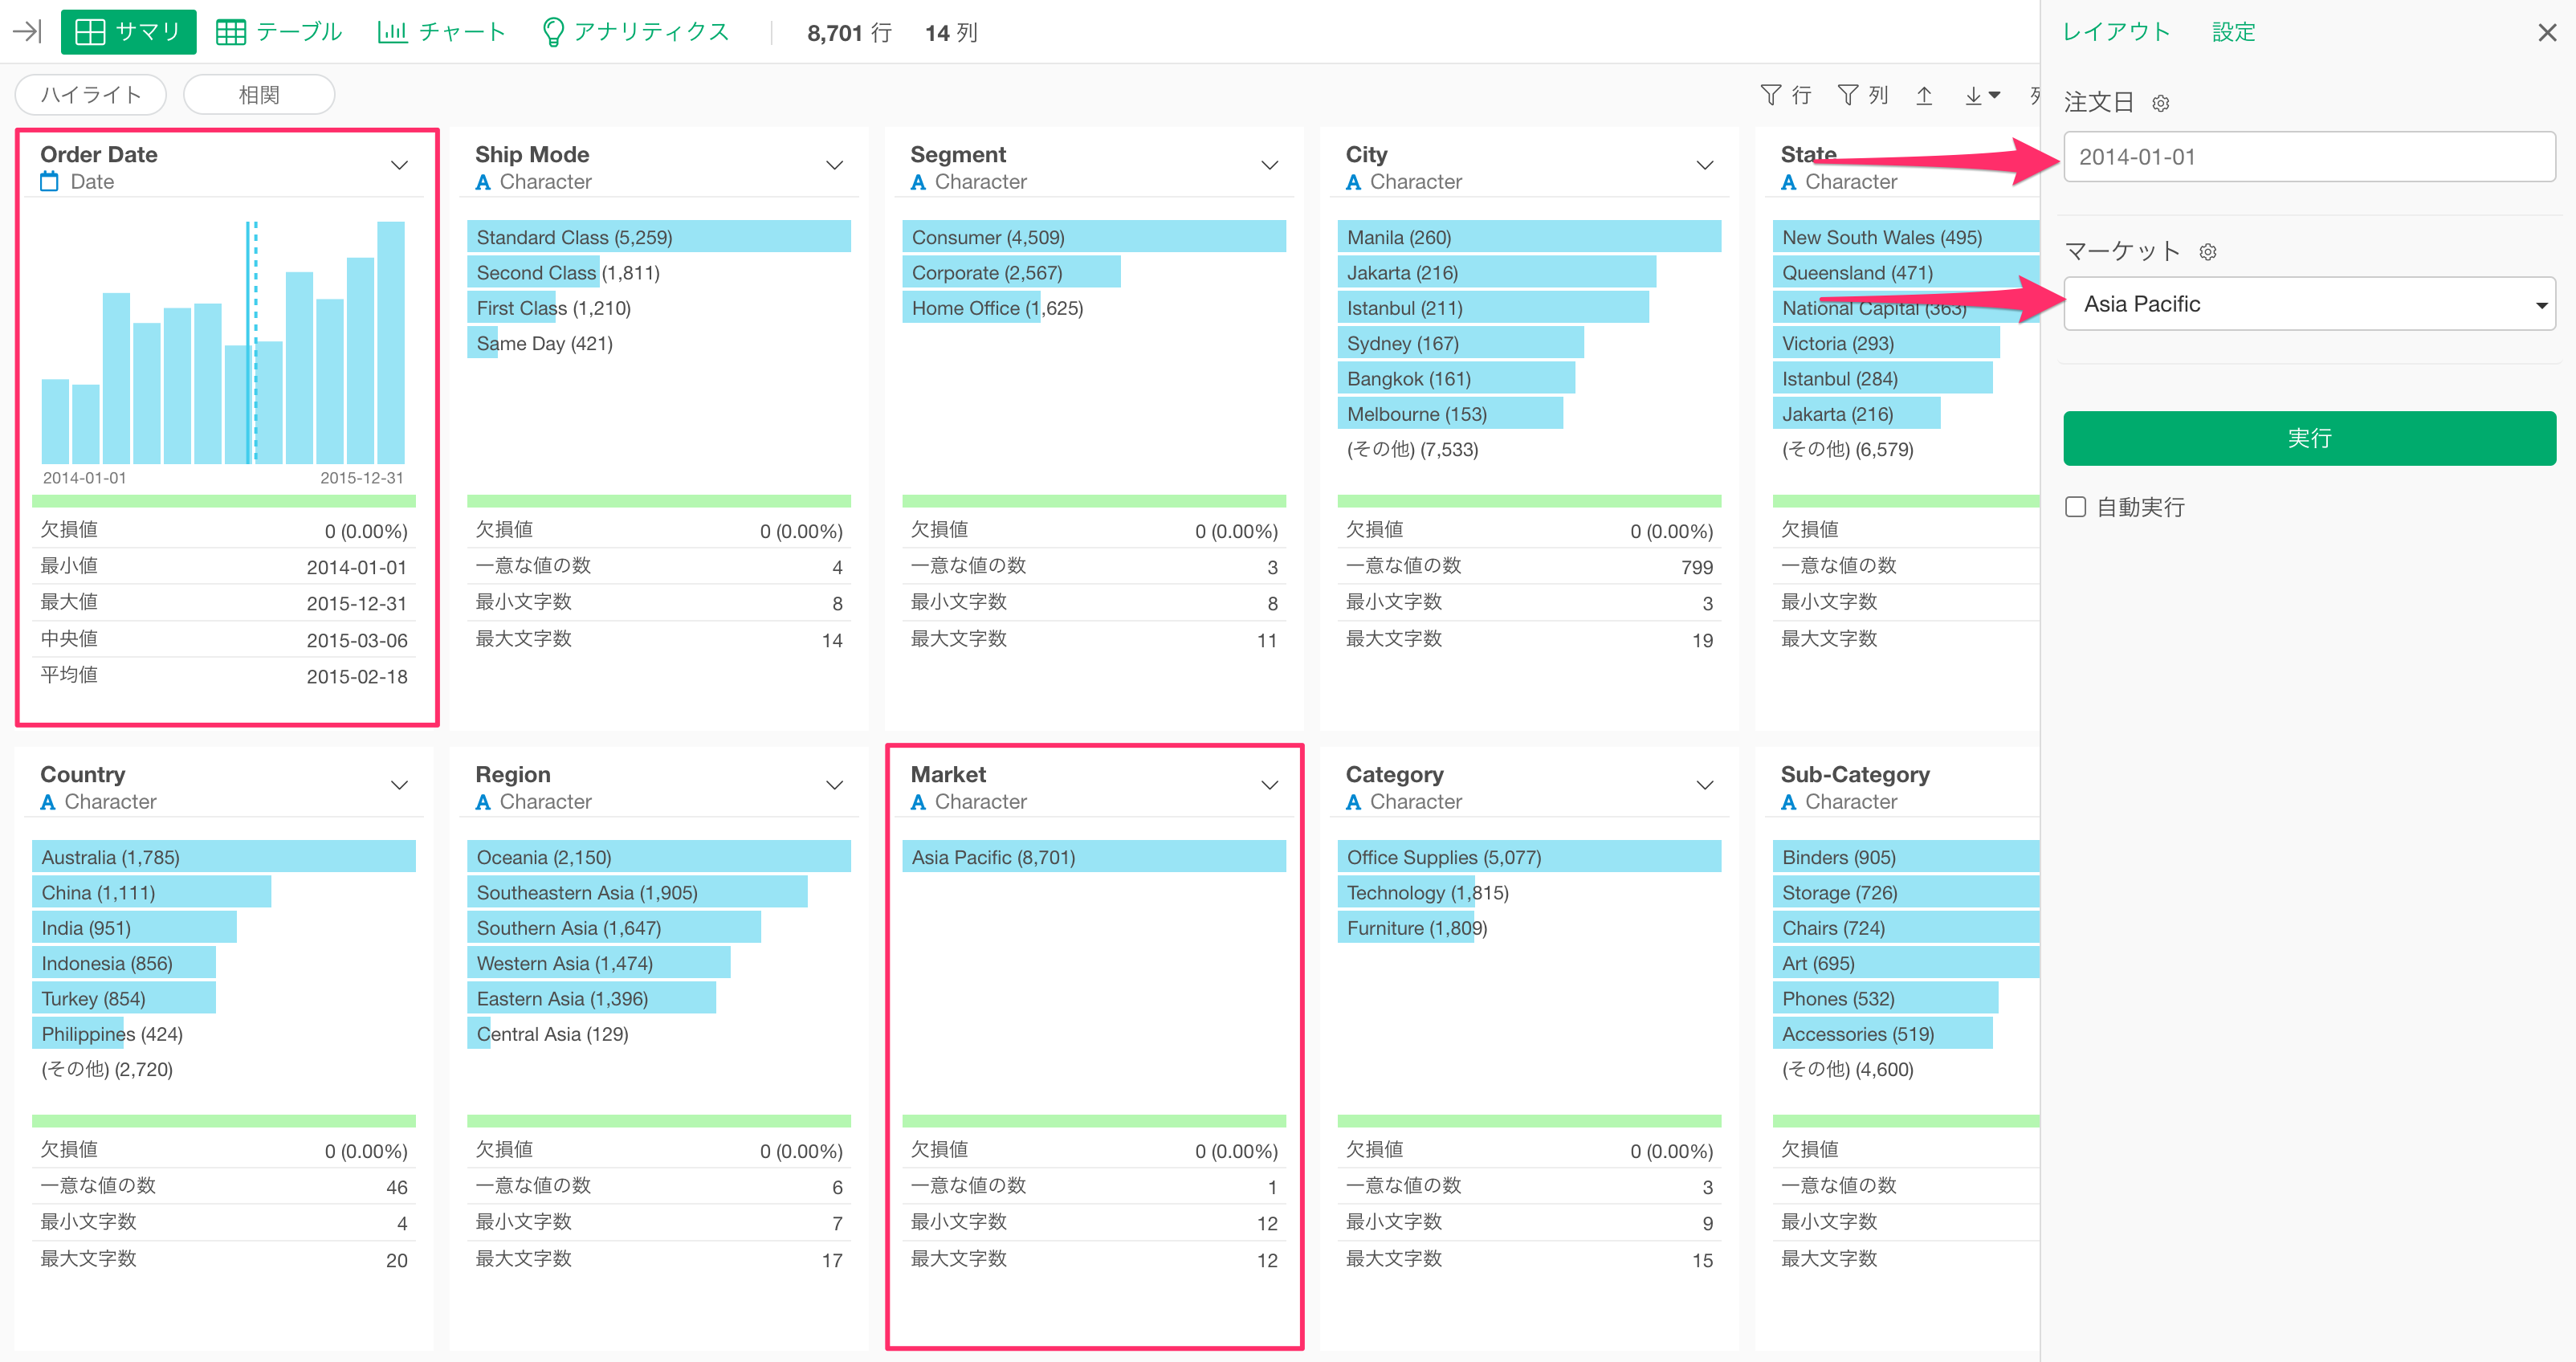
Task: Switch to the アナリティクス view tab
Action: (x=635, y=32)
